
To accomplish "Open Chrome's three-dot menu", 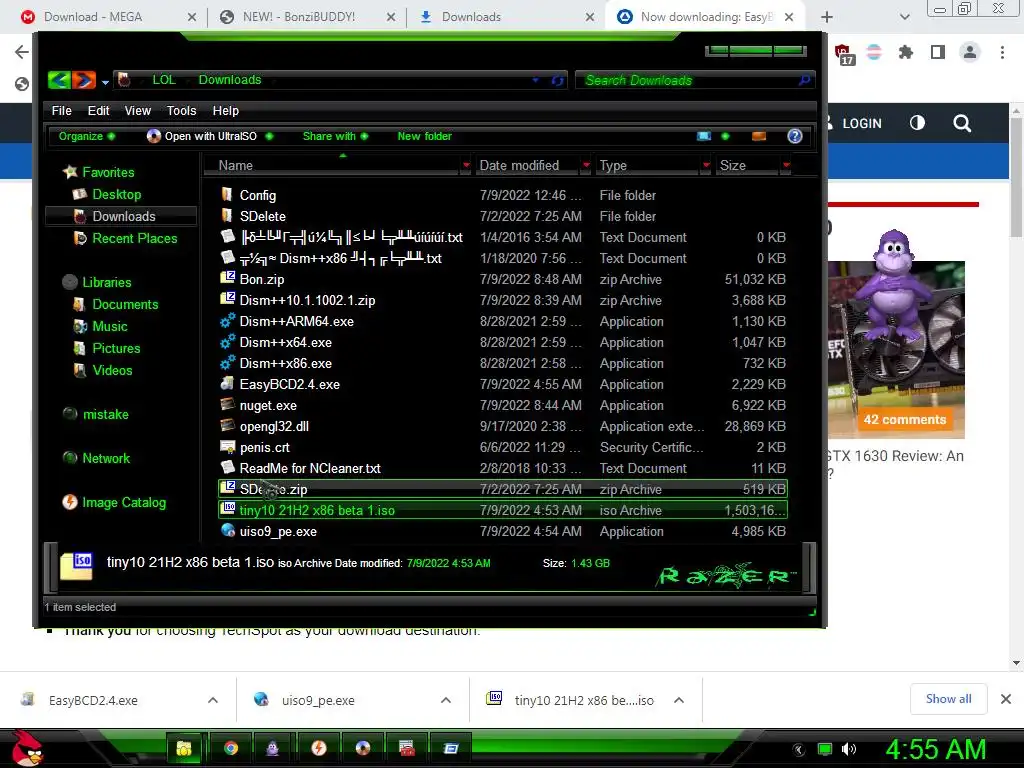I will [x=1002, y=52].
